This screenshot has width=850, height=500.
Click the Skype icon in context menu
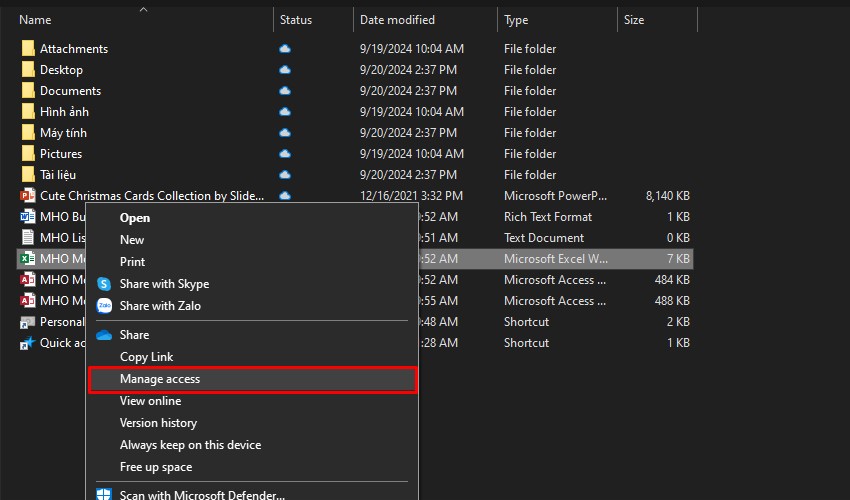[104, 284]
